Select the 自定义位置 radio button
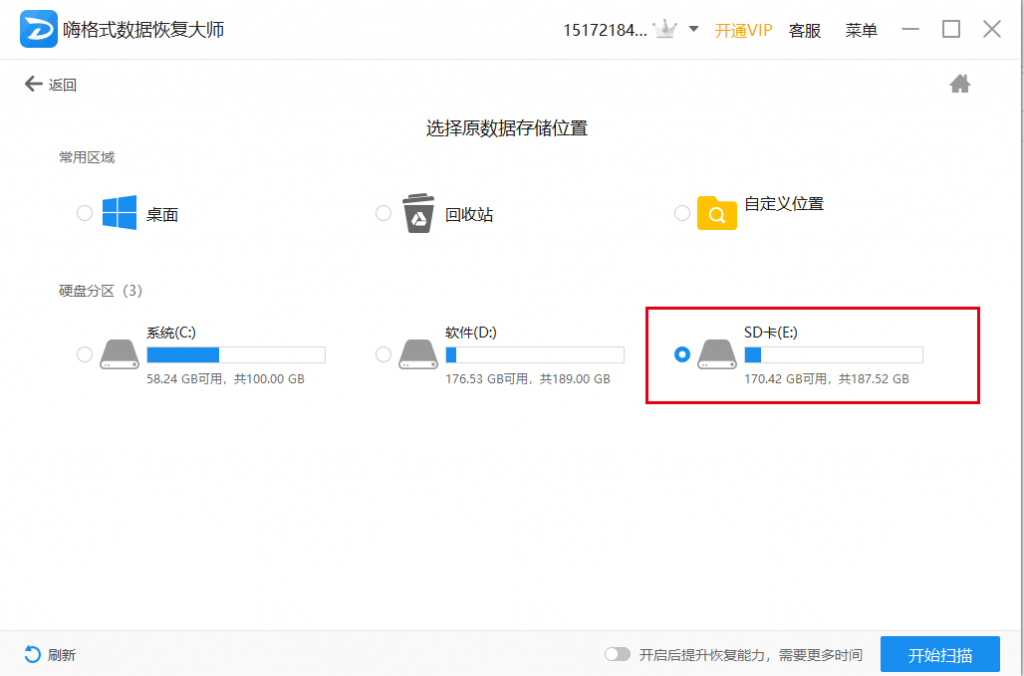The height and width of the screenshot is (676, 1024). point(682,213)
